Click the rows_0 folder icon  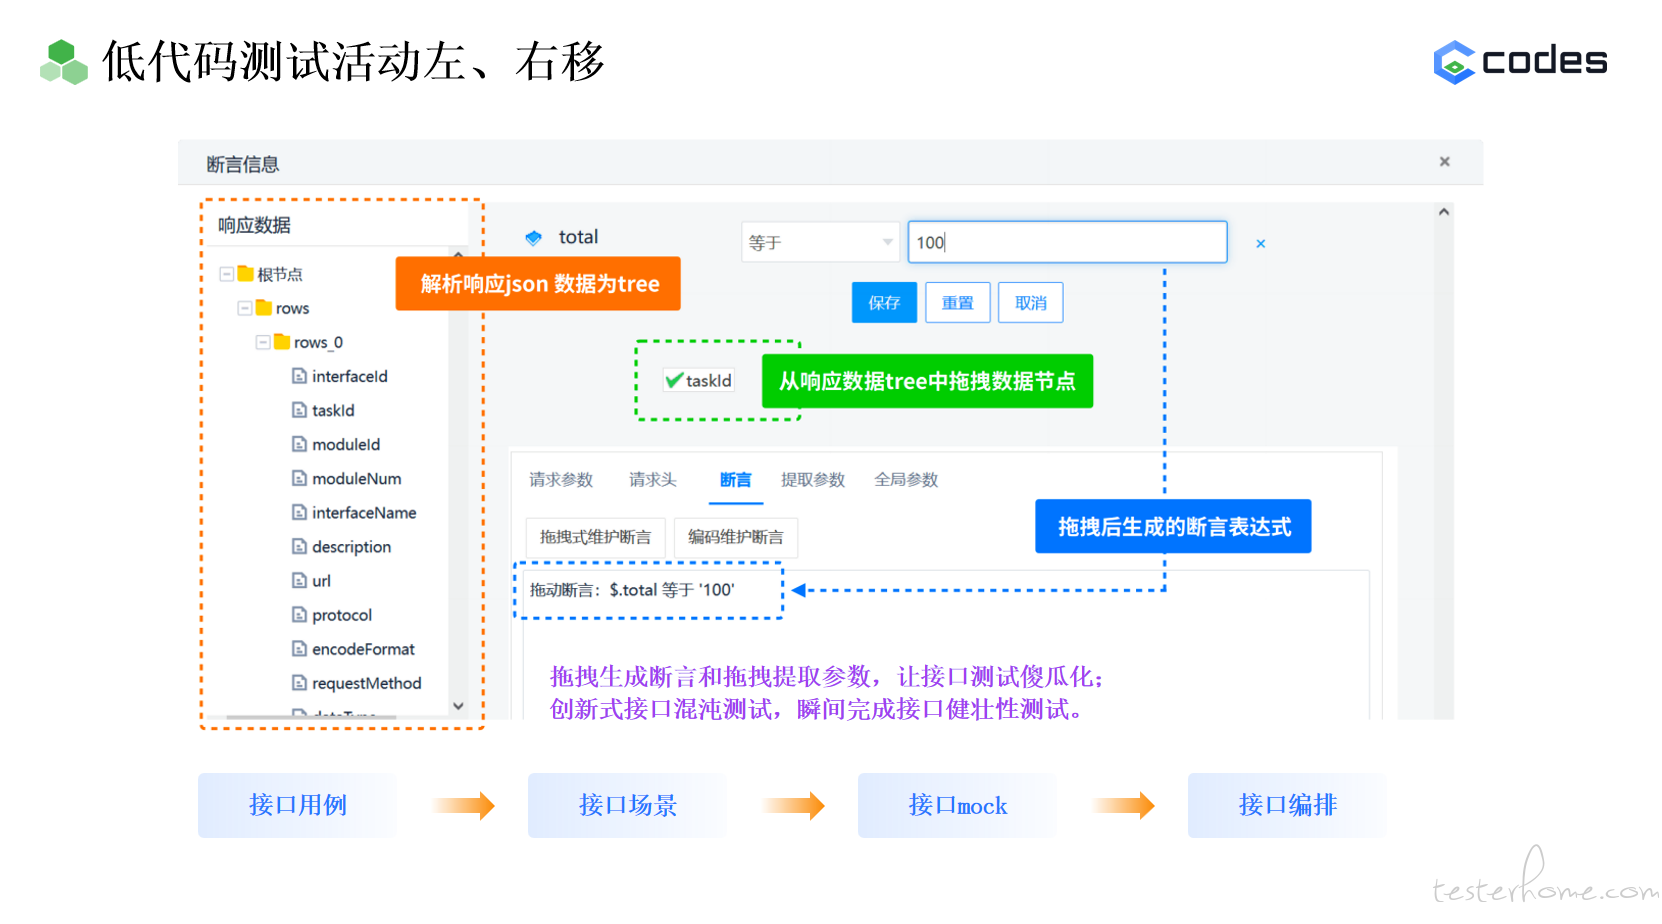coord(282,342)
